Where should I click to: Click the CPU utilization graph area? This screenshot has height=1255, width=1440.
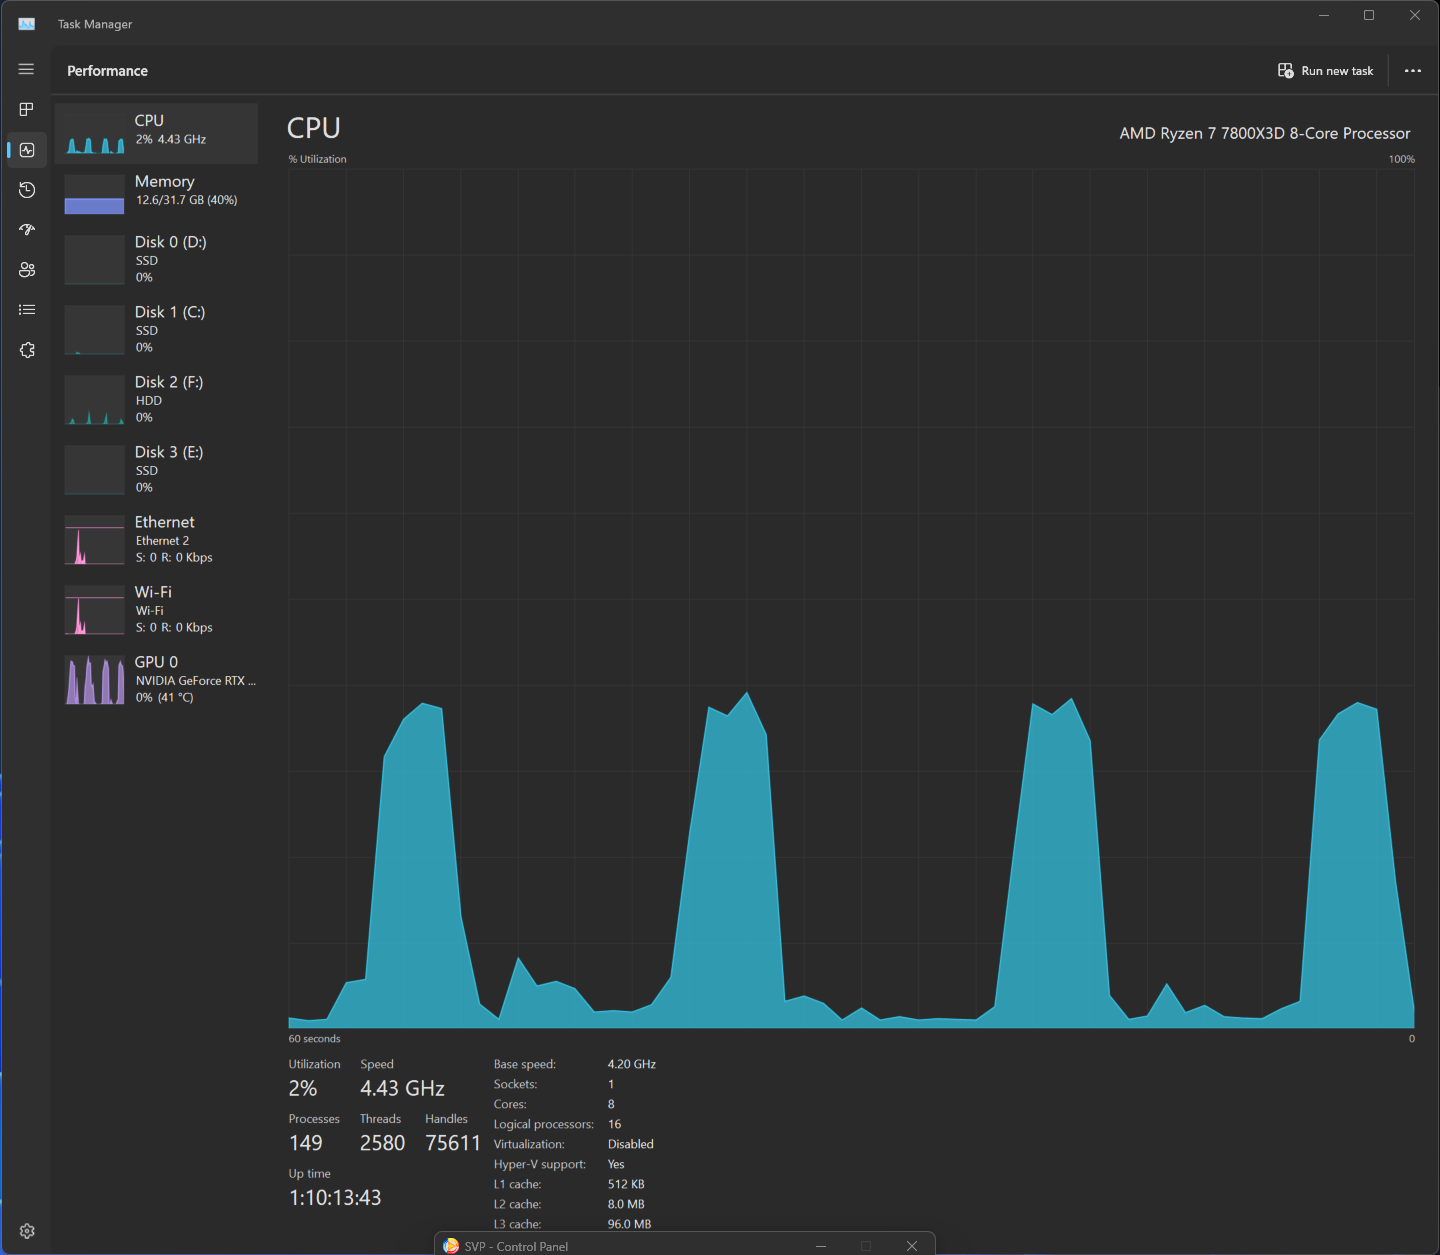click(x=851, y=598)
